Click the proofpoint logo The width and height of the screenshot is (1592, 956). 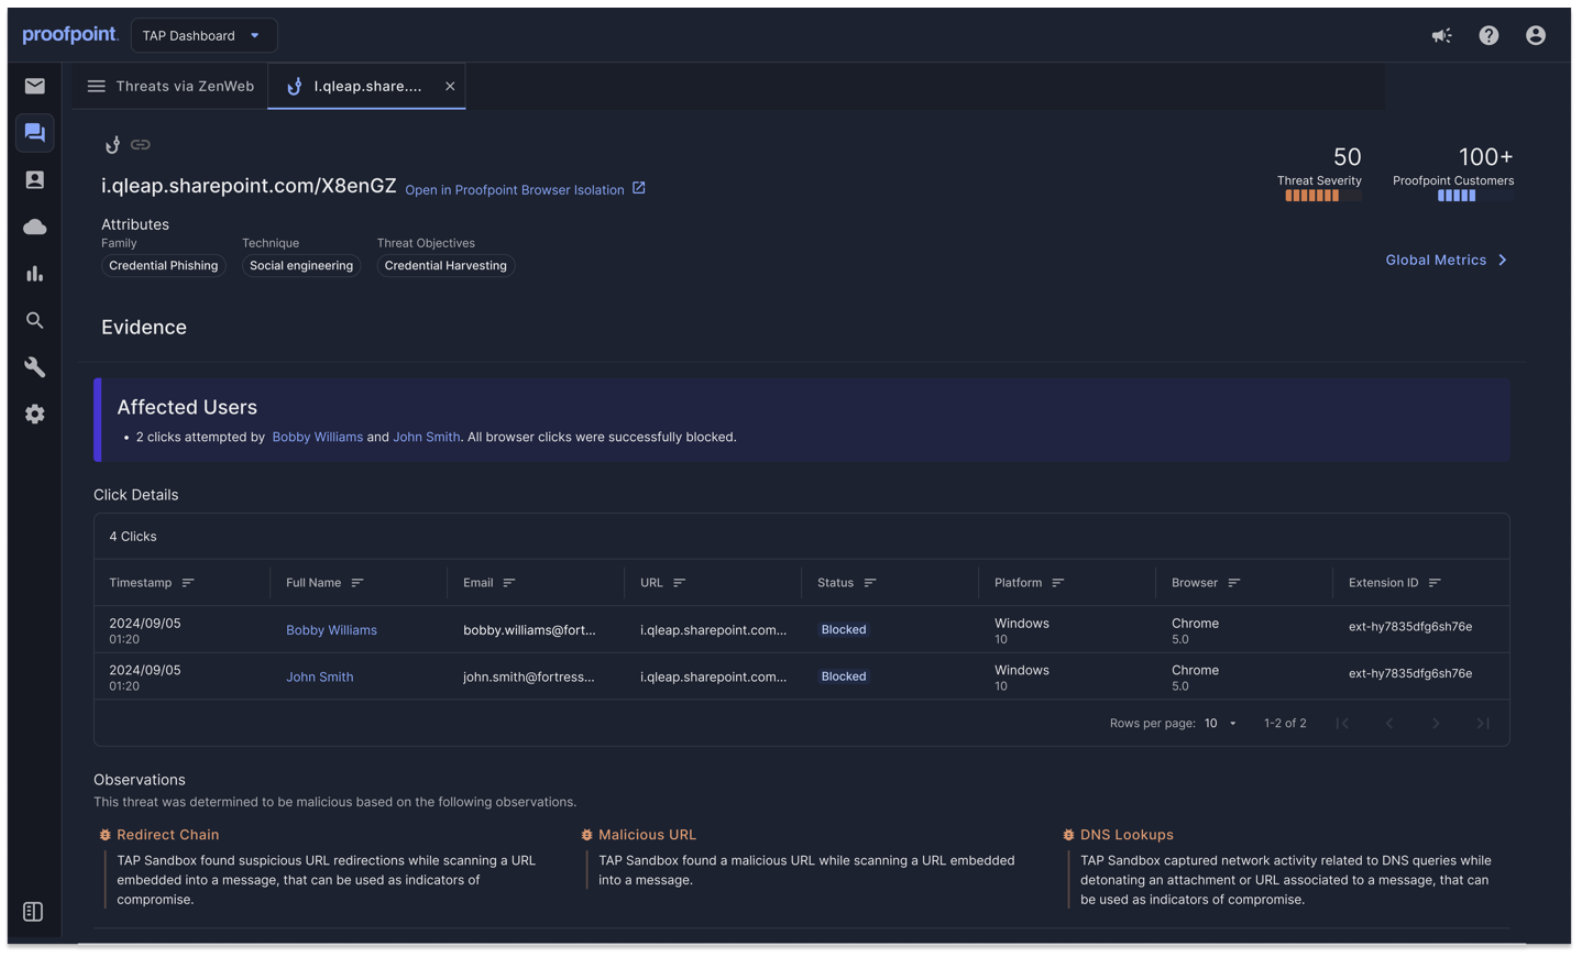point(70,35)
